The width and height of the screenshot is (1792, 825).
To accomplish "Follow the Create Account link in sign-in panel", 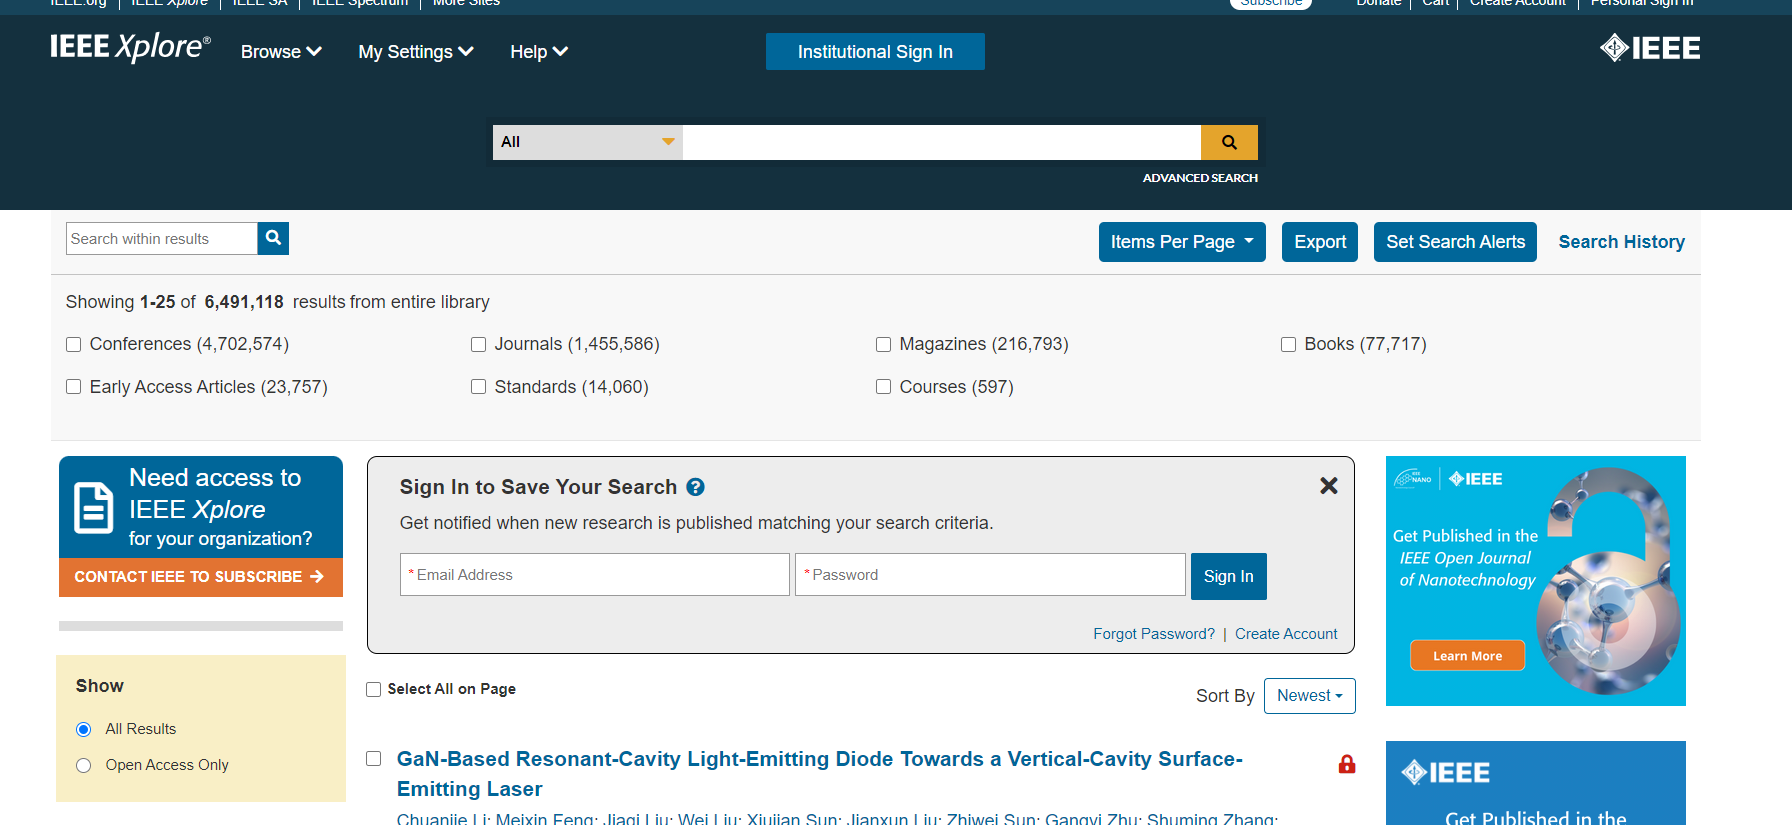I will coord(1286,634).
